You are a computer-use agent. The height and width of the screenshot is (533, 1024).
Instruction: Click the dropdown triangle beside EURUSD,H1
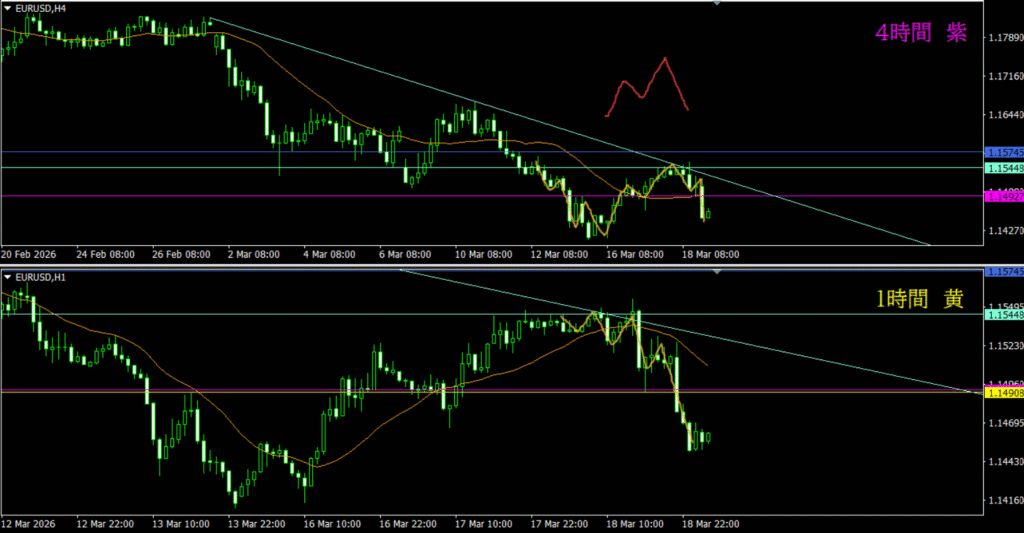pos(8,275)
